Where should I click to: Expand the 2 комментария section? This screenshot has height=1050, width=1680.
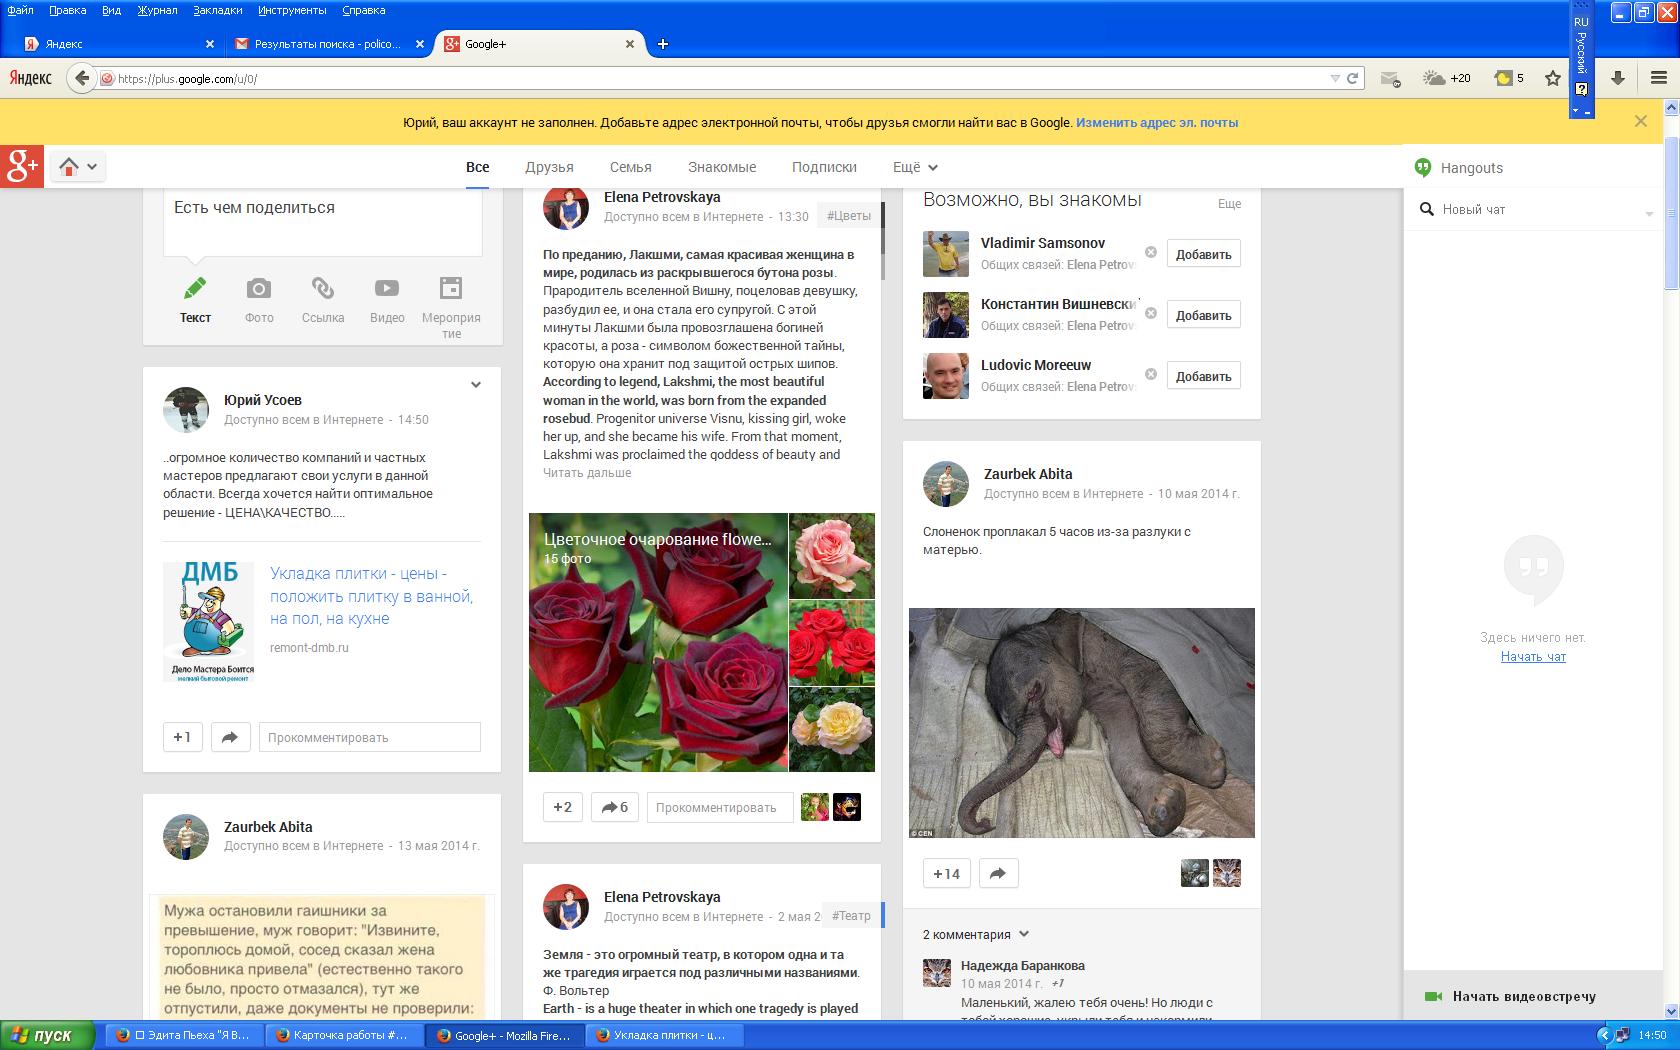pos(976,934)
